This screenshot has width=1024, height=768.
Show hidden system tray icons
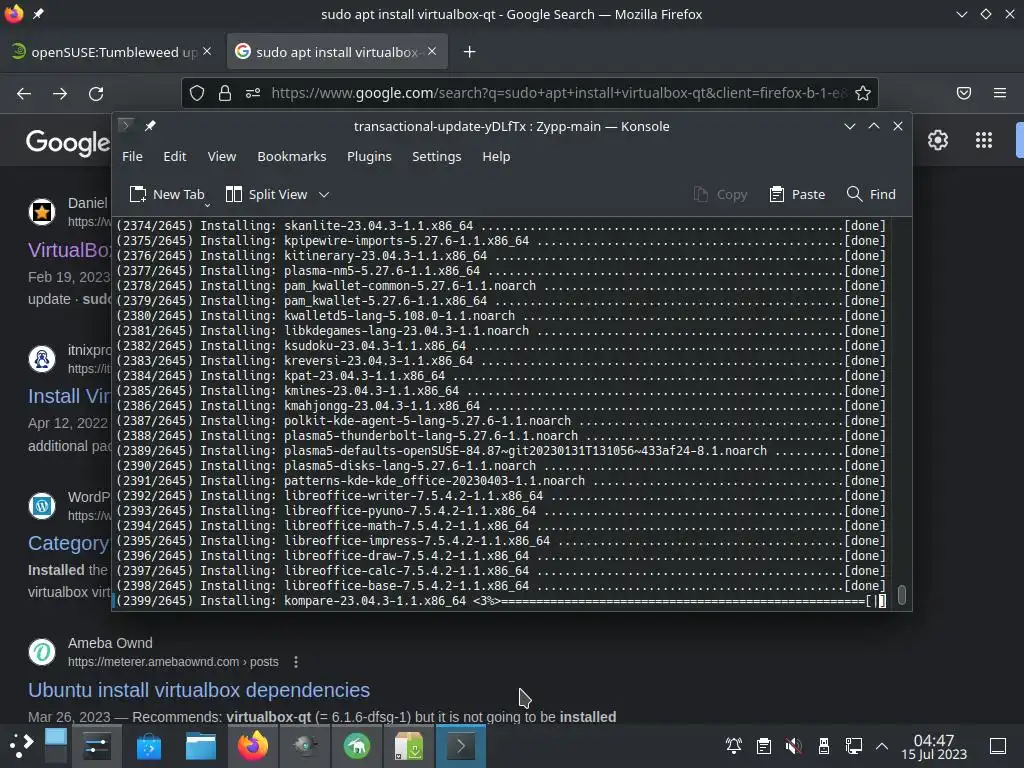pyautogui.click(x=882, y=746)
